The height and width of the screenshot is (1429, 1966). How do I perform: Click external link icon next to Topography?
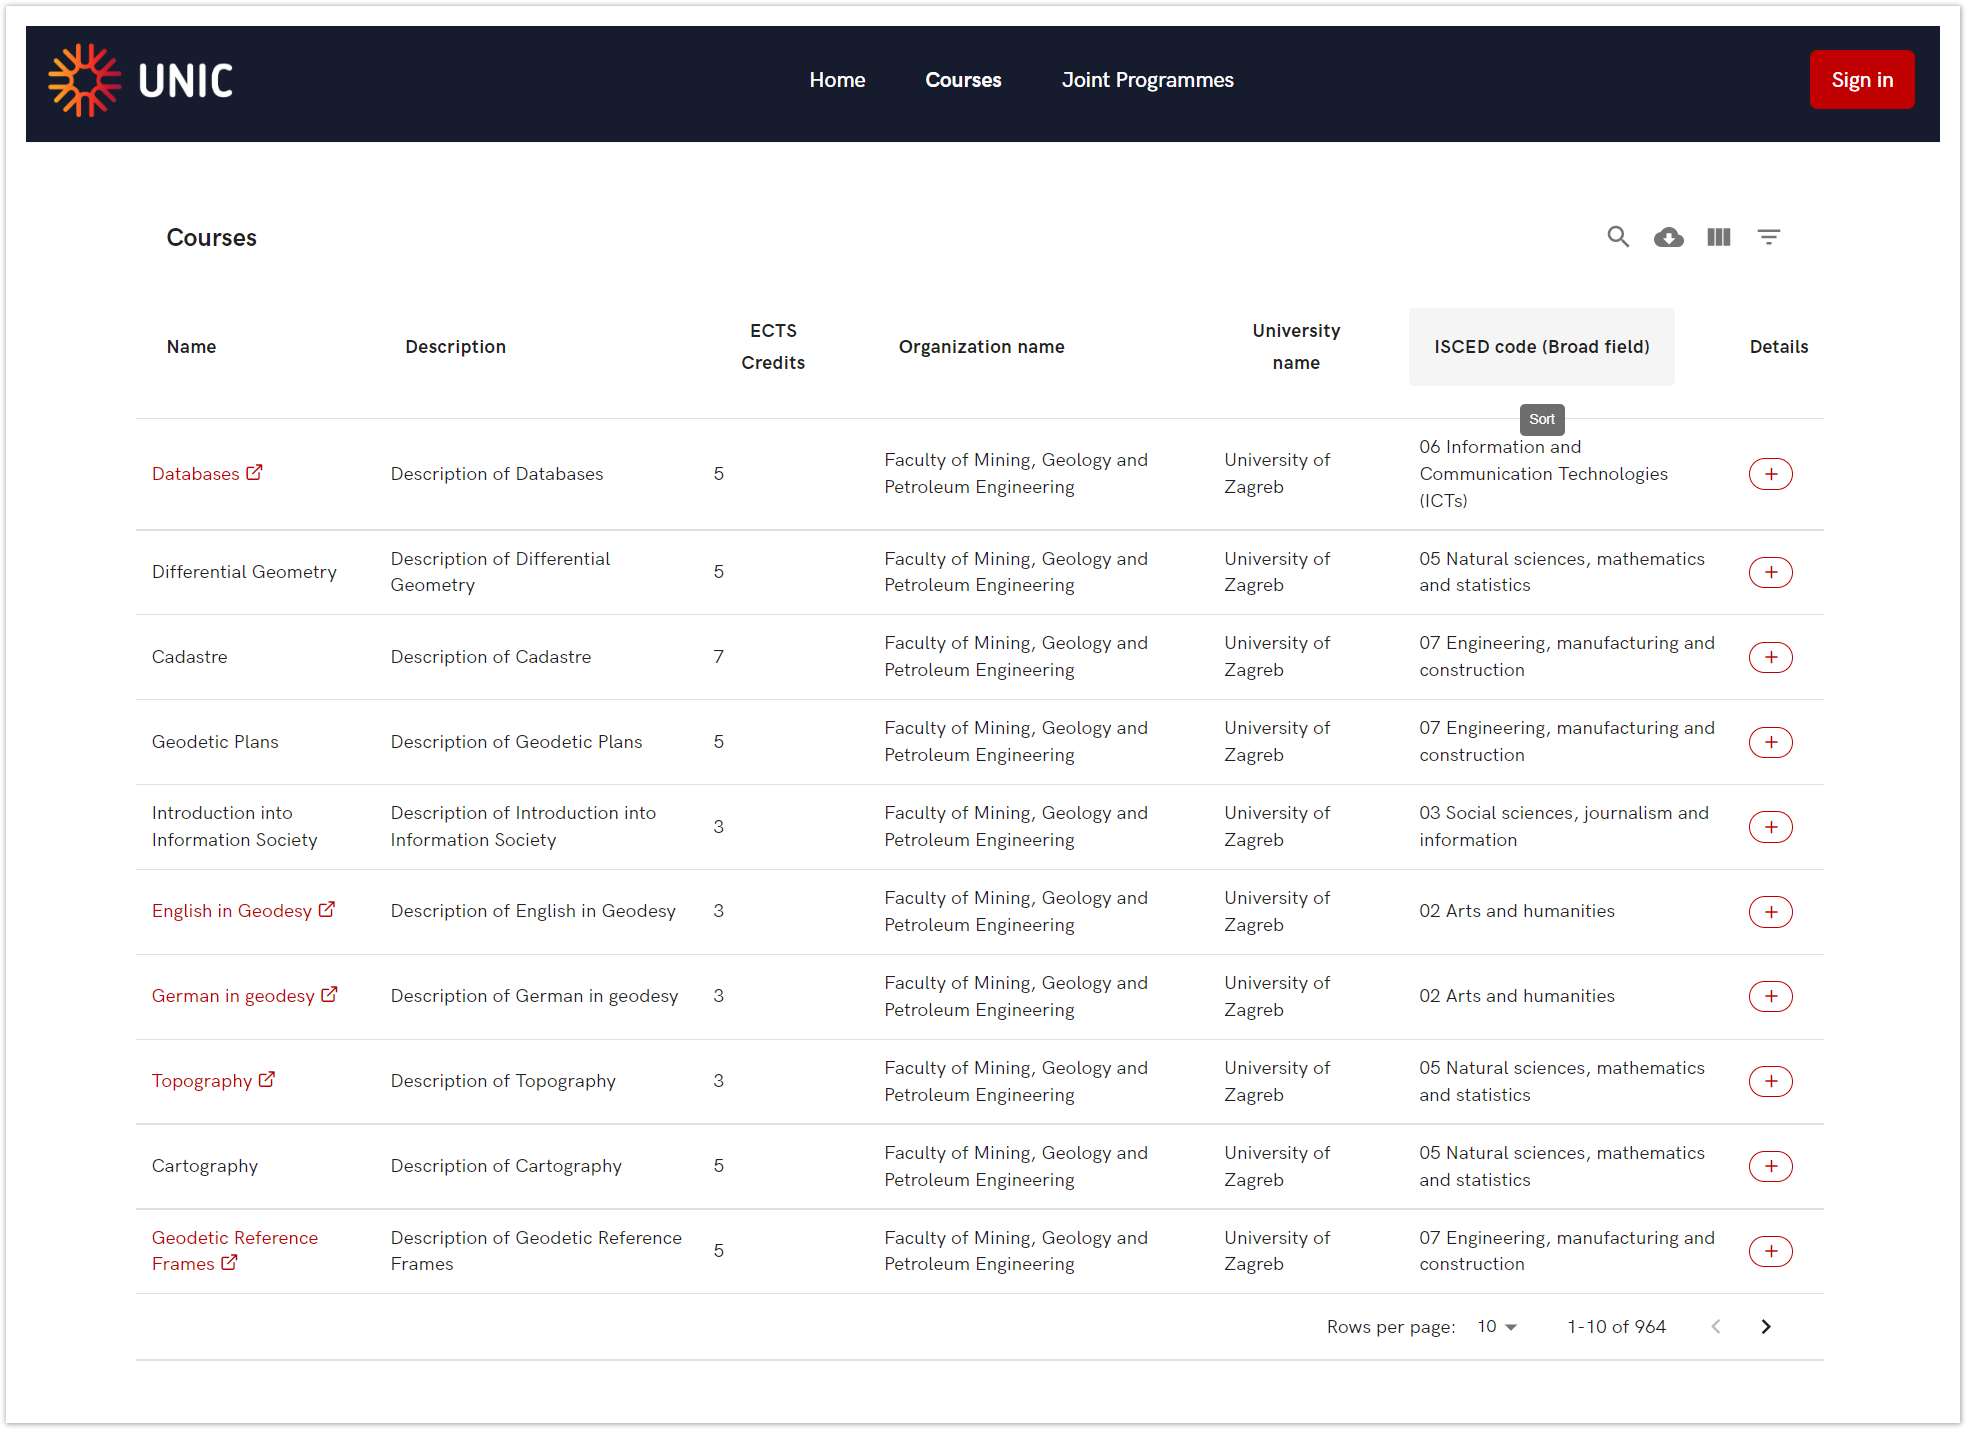267,1080
